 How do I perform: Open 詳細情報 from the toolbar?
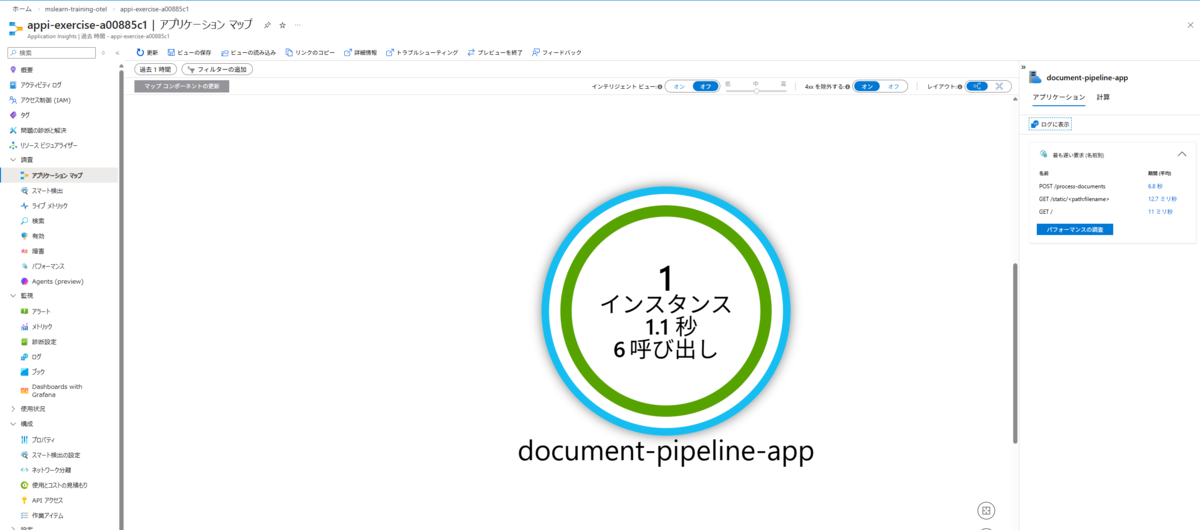(359, 52)
